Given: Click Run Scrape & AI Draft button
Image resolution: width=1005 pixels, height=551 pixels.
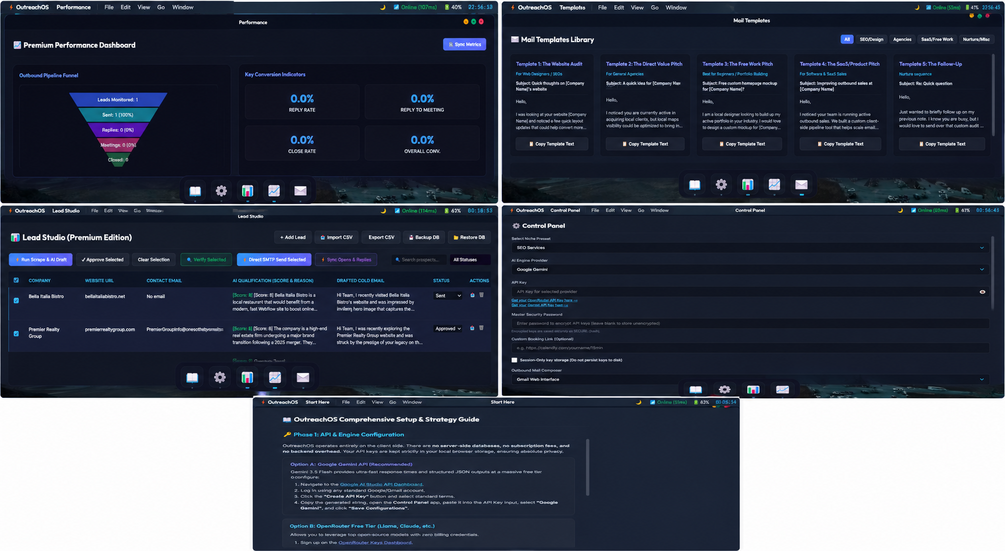Looking at the screenshot, I should tap(40, 259).
